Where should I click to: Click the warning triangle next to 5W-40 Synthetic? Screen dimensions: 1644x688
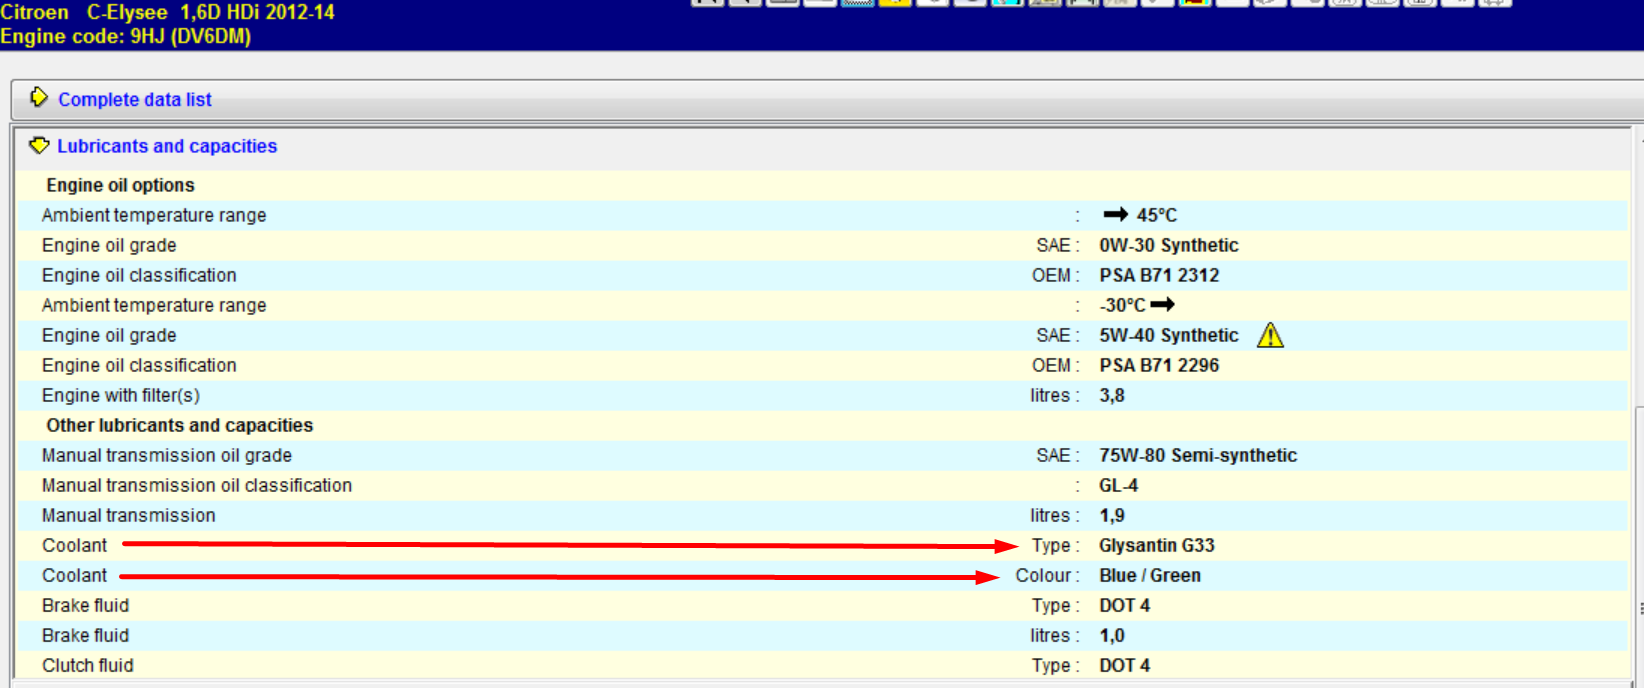[x=1270, y=335]
